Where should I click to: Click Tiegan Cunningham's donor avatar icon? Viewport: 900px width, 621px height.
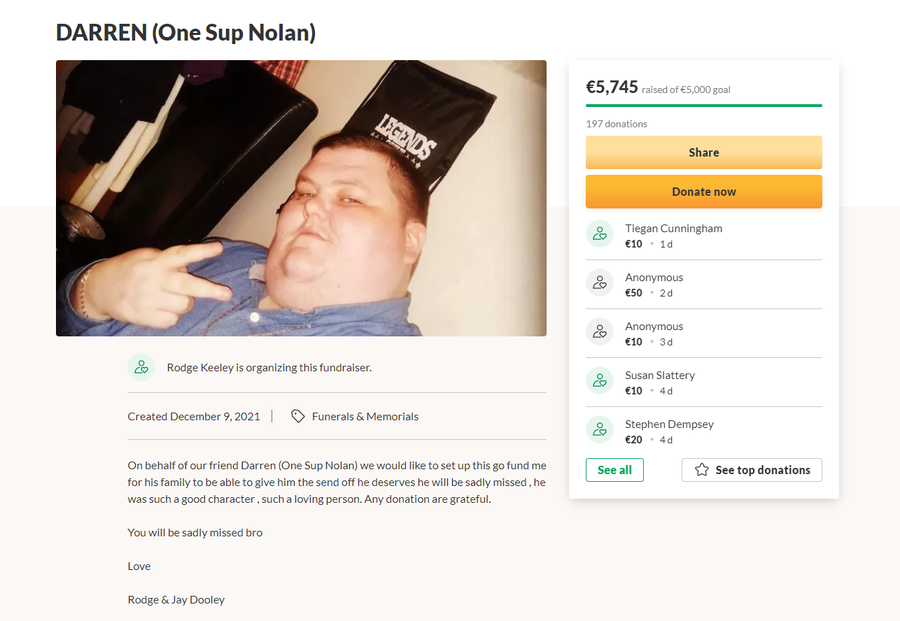point(600,234)
